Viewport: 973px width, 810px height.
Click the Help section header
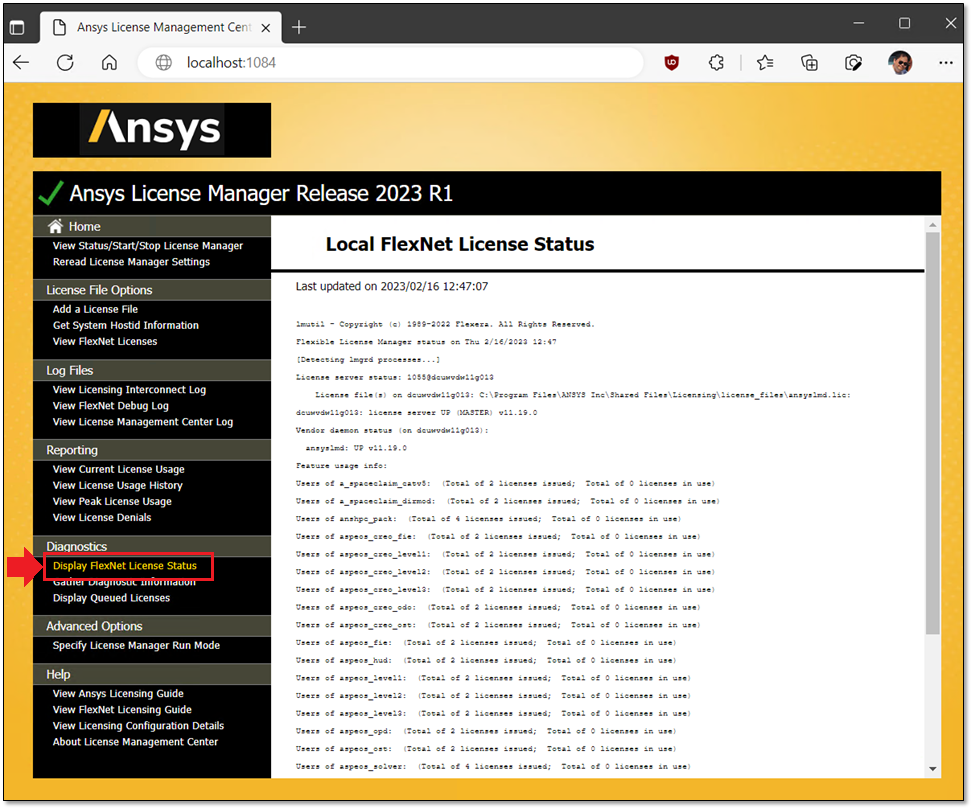pos(152,675)
